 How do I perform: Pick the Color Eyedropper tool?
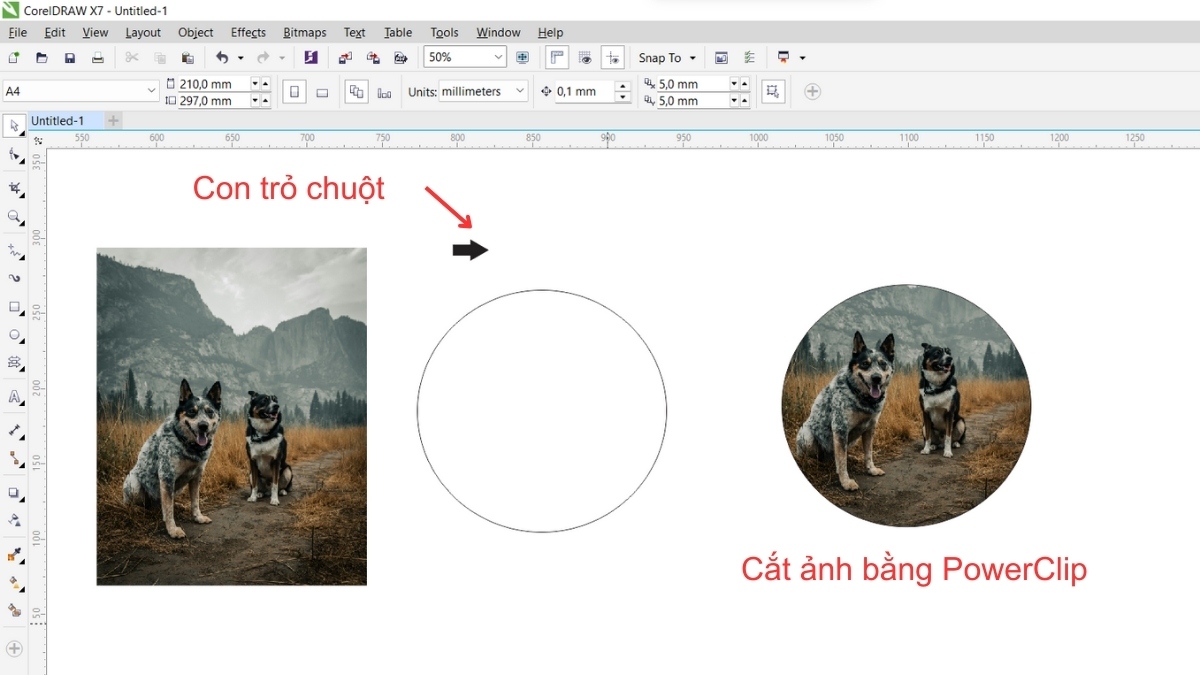pyautogui.click(x=14, y=554)
